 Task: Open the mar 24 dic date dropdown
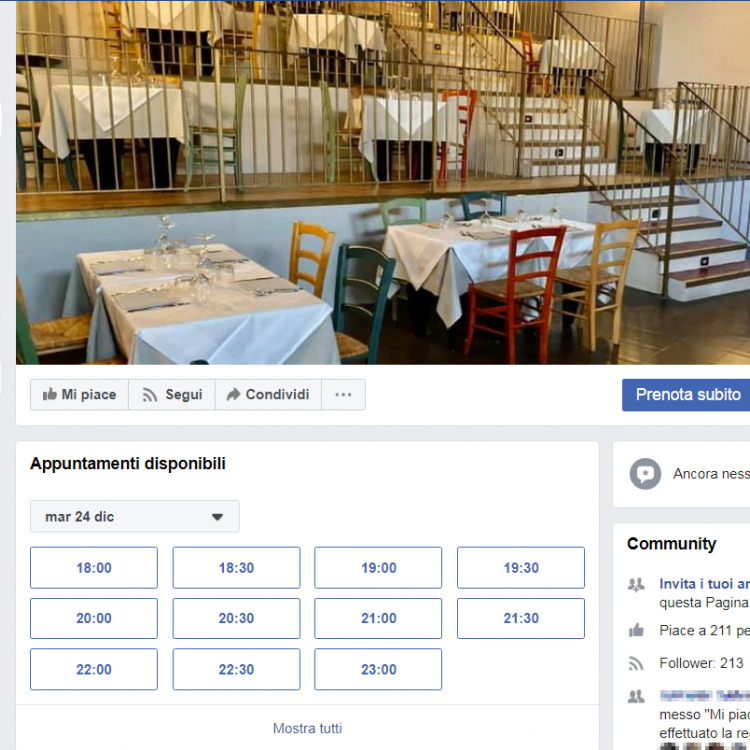pos(135,517)
